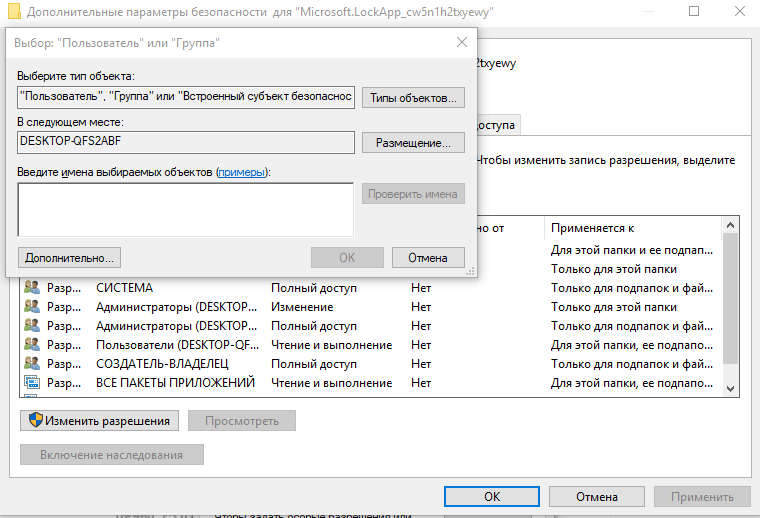Click the group icon beside СИСТЕМА entry

click(32, 287)
